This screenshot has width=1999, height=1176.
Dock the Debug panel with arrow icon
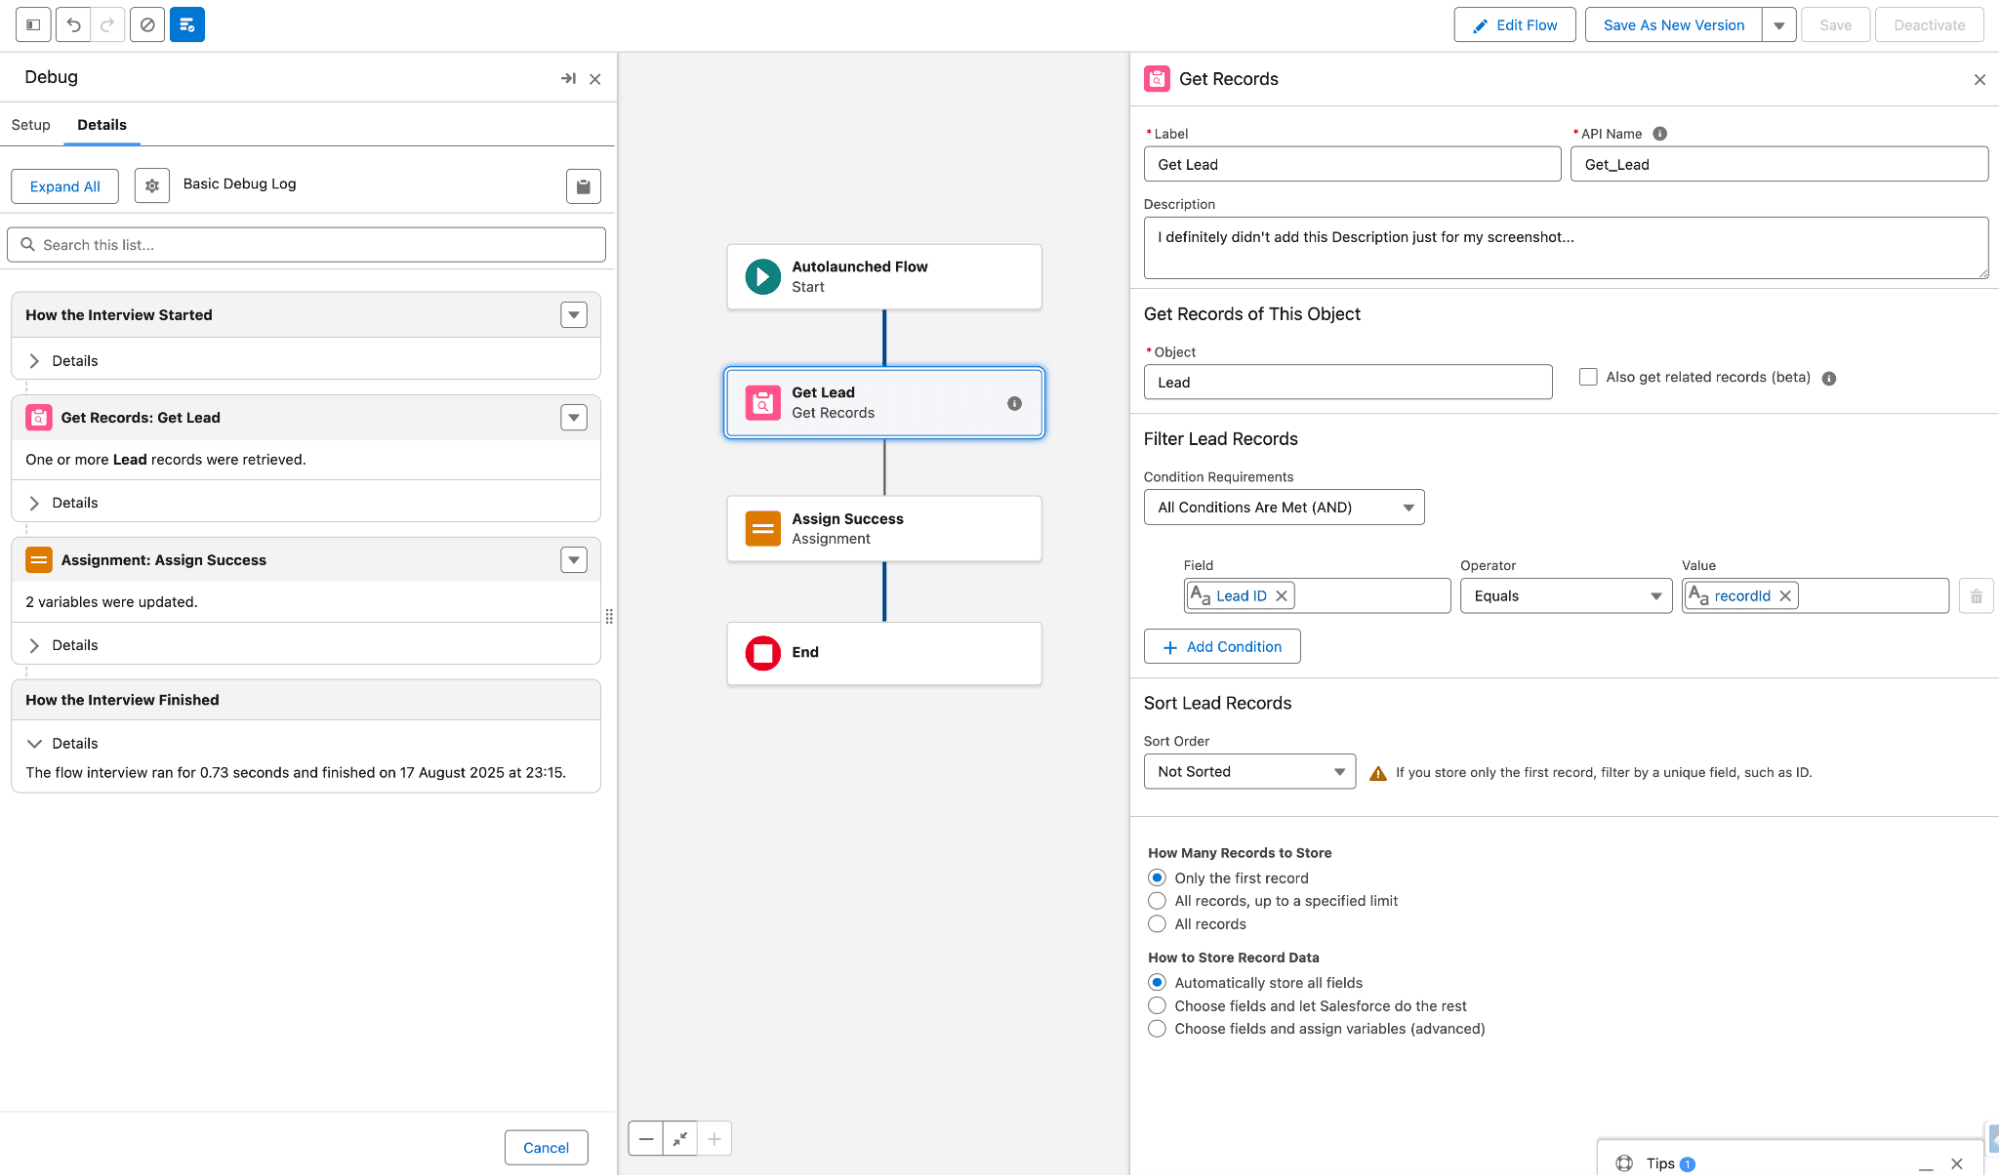point(568,78)
